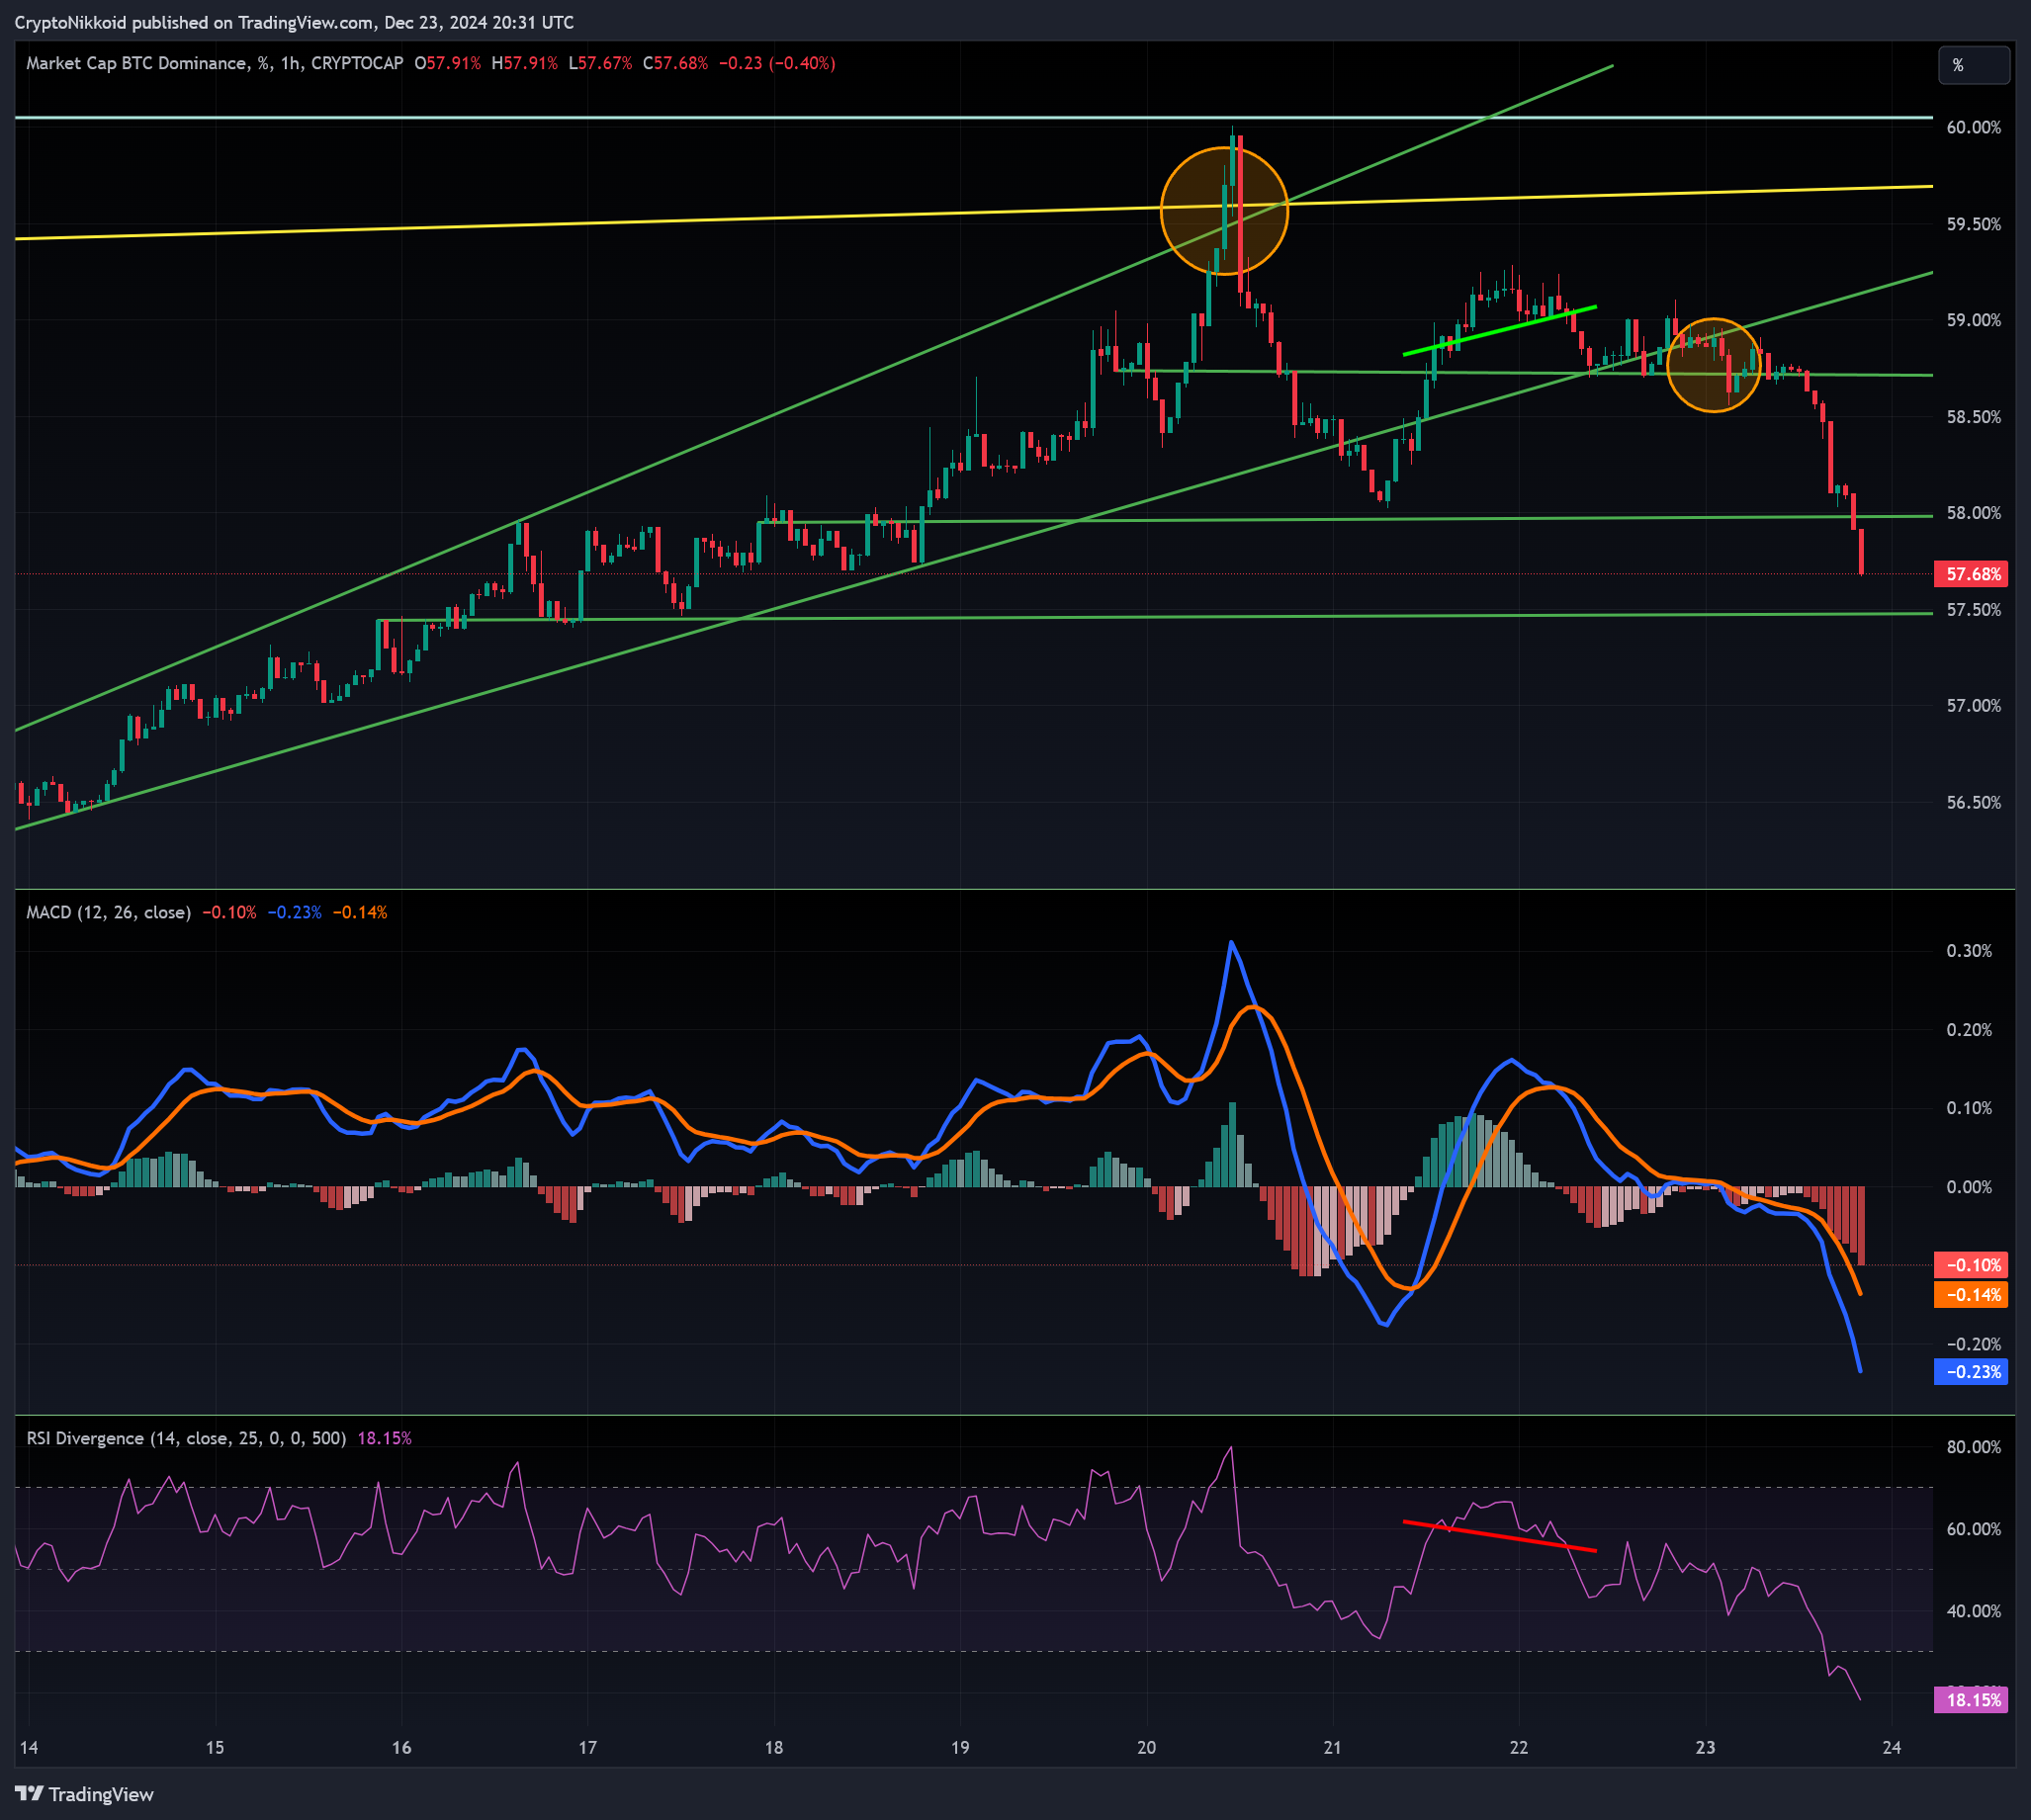Click the yellow trendline above 59.50%
Image resolution: width=2031 pixels, height=1820 pixels.
click(x=974, y=212)
